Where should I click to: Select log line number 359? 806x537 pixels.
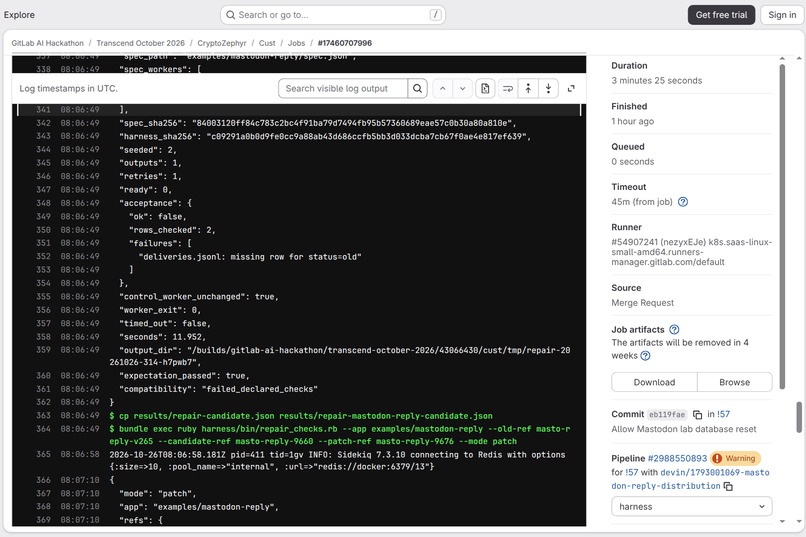pyautogui.click(x=43, y=350)
